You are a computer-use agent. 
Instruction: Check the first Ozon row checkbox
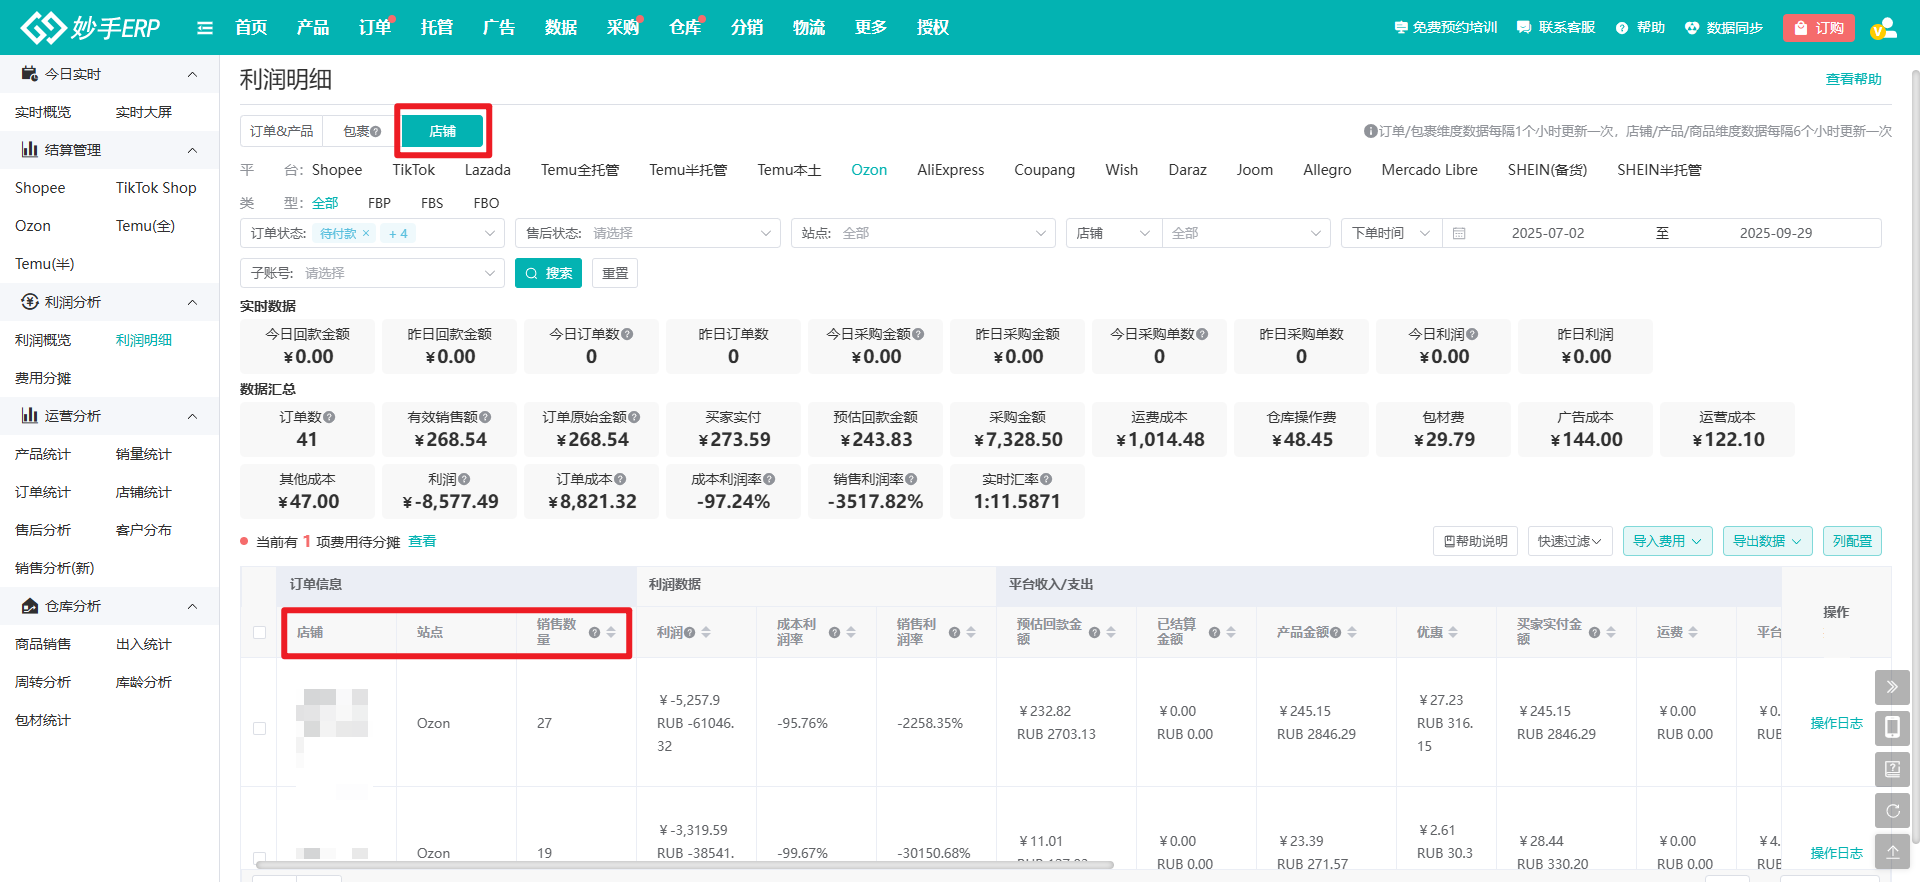click(x=260, y=728)
